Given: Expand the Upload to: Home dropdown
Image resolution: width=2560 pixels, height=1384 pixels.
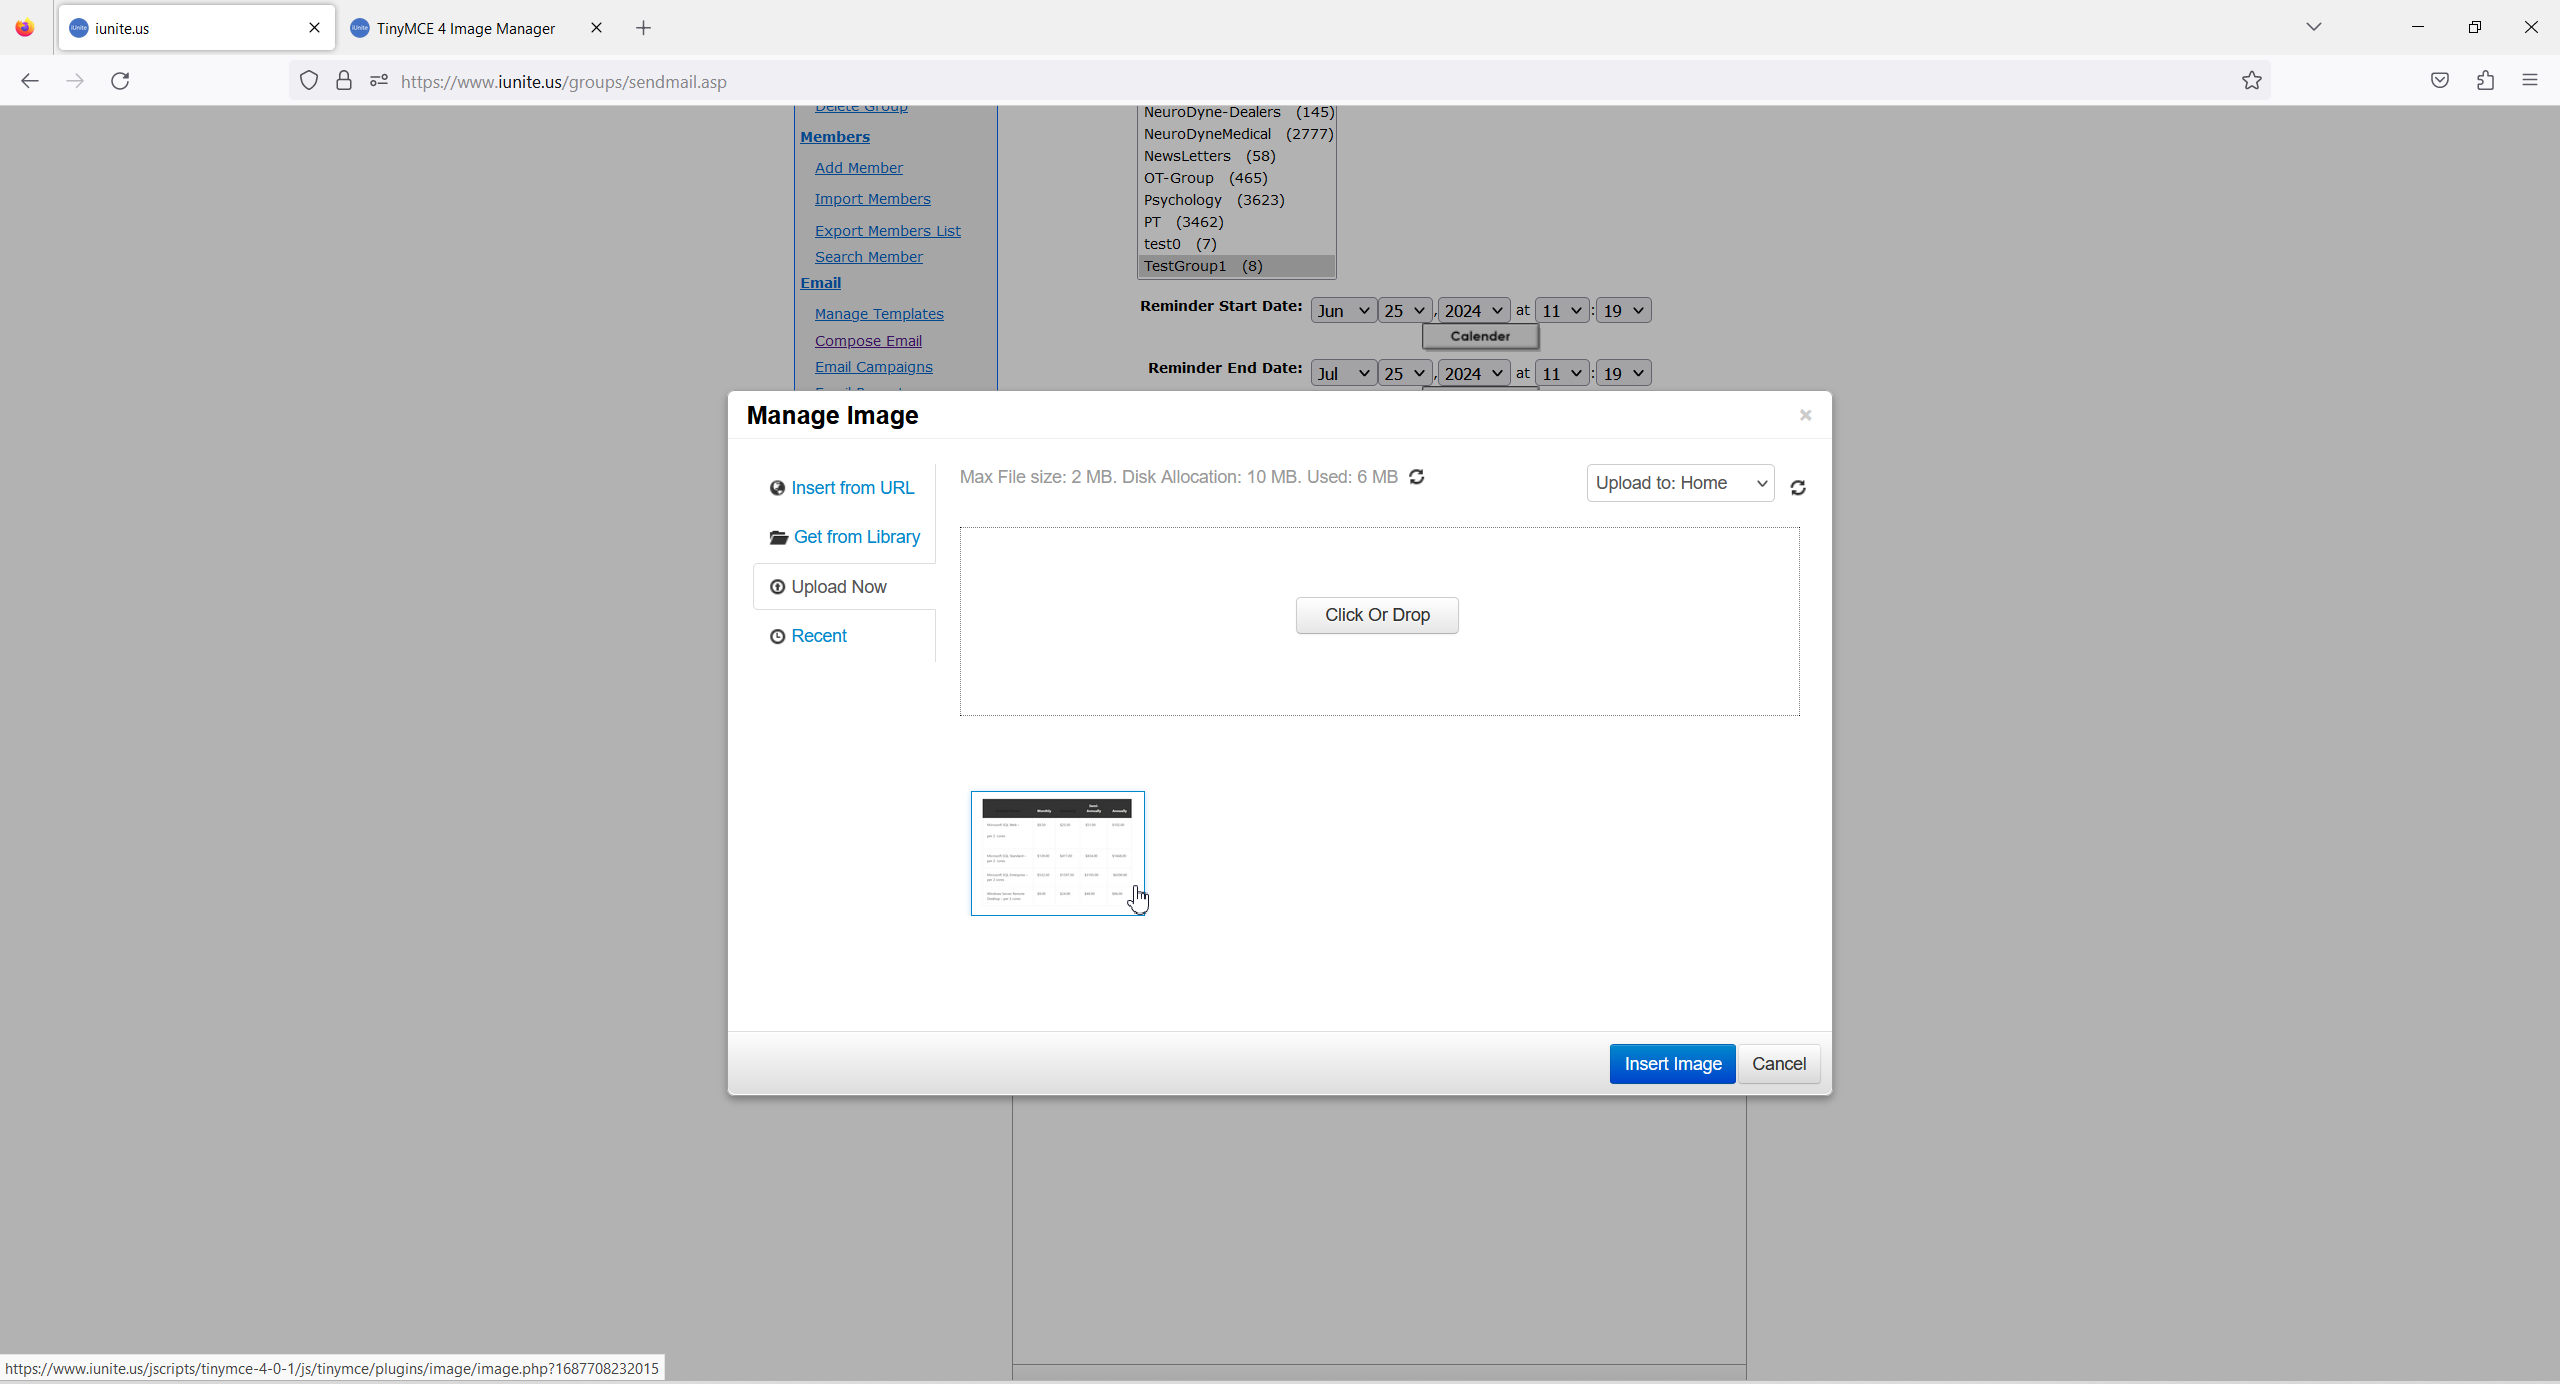Looking at the screenshot, I should 1680,483.
